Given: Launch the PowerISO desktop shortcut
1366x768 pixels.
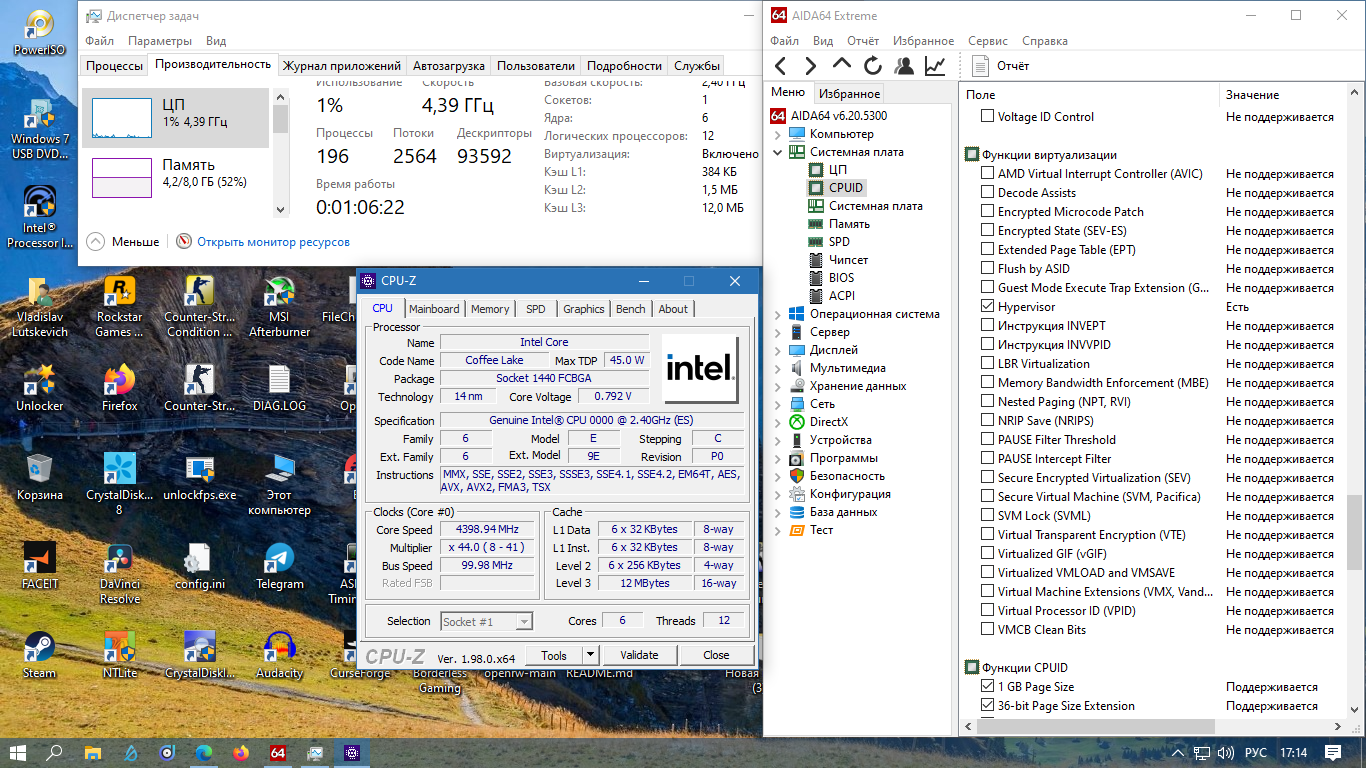Looking at the screenshot, I should tap(40, 33).
